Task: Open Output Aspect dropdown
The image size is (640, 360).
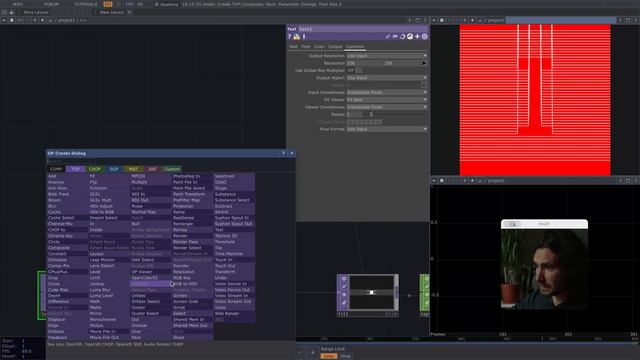Action: coord(387,78)
